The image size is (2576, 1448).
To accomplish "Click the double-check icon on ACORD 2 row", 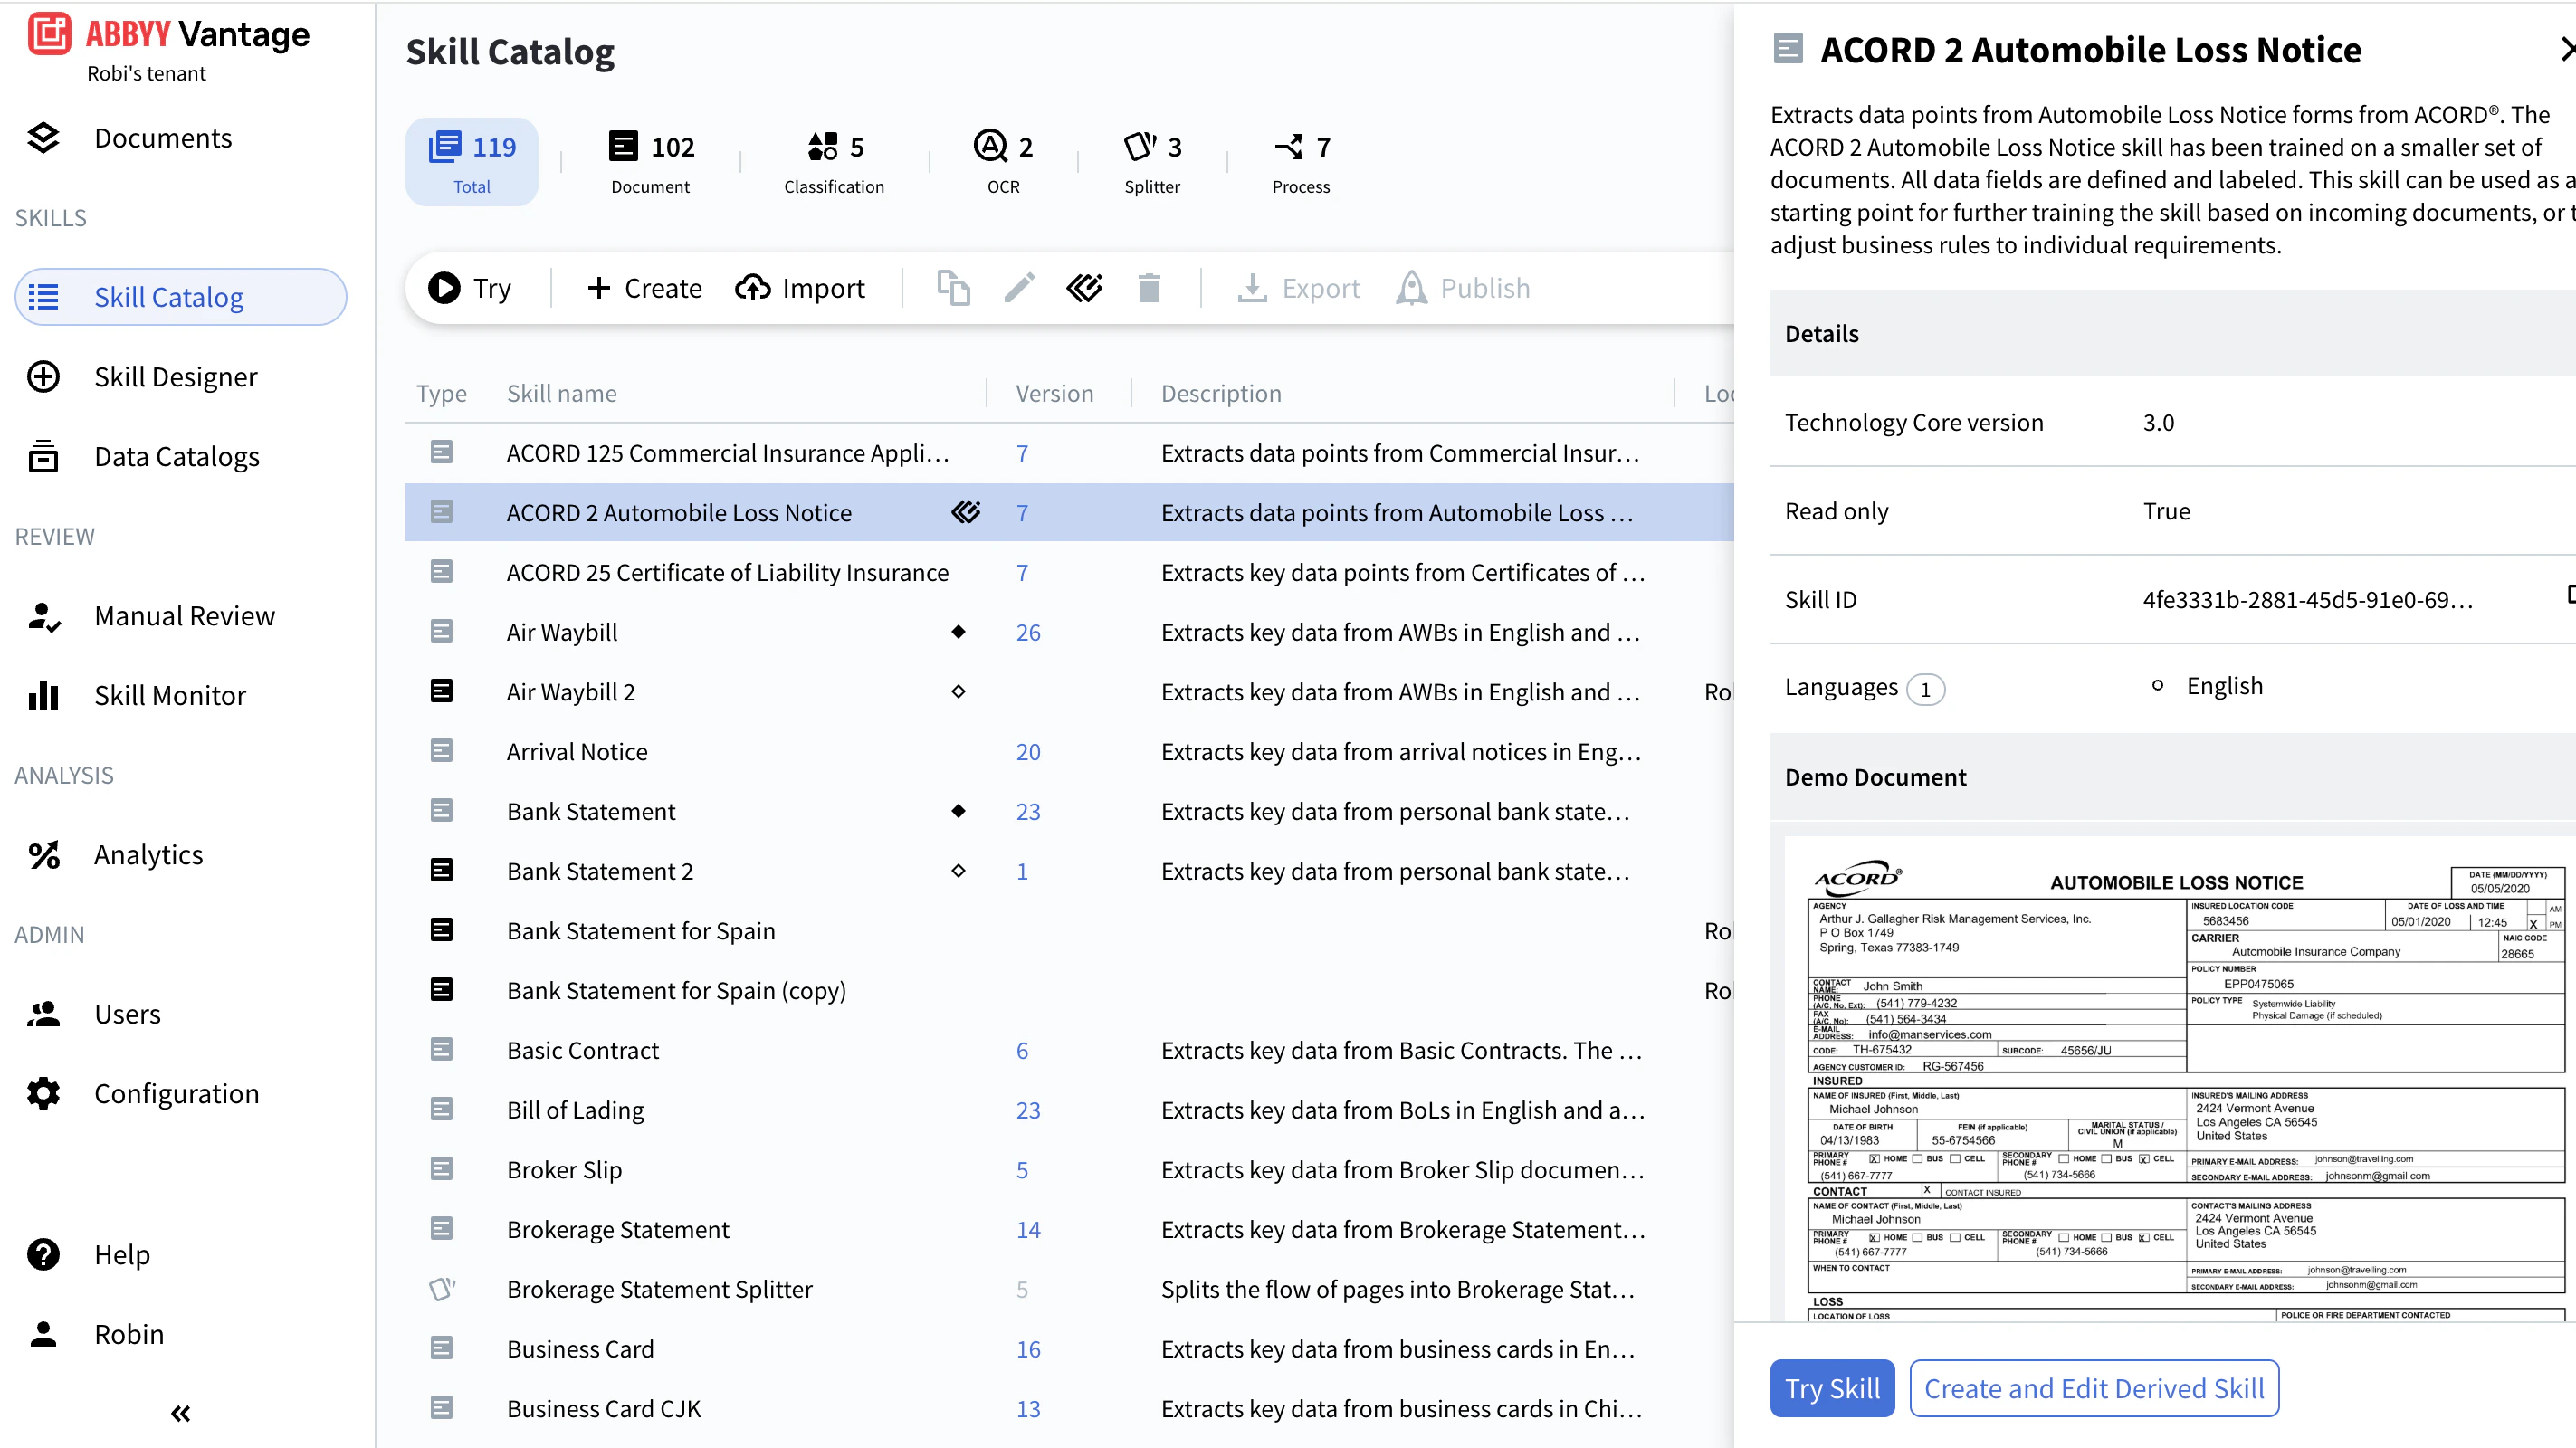I will (965, 512).
